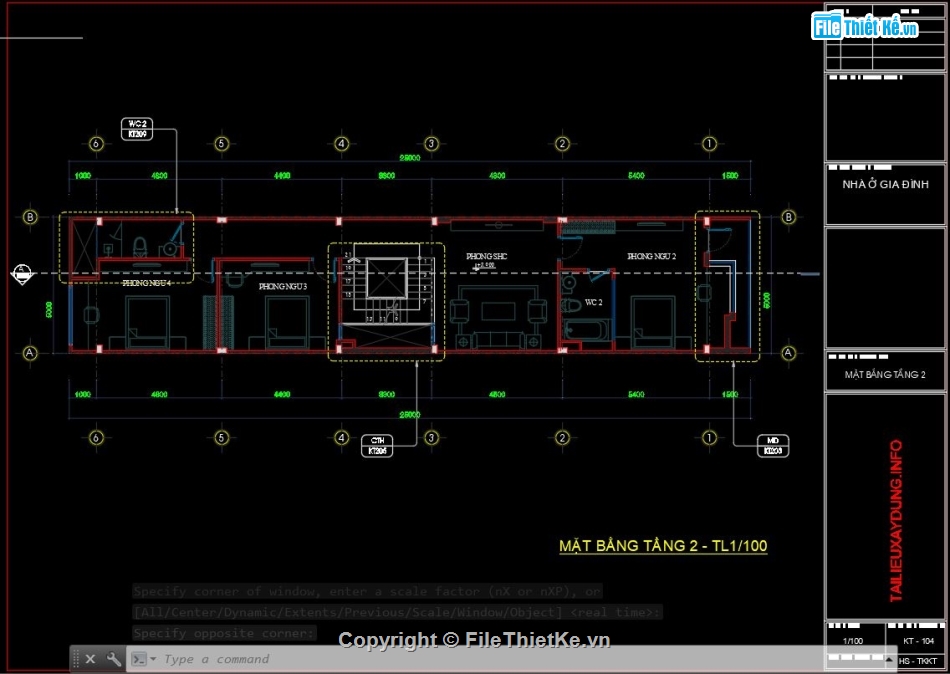Expand command history with up arrow
Image resolution: width=950 pixels, height=674 pixels.
[889, 659]
